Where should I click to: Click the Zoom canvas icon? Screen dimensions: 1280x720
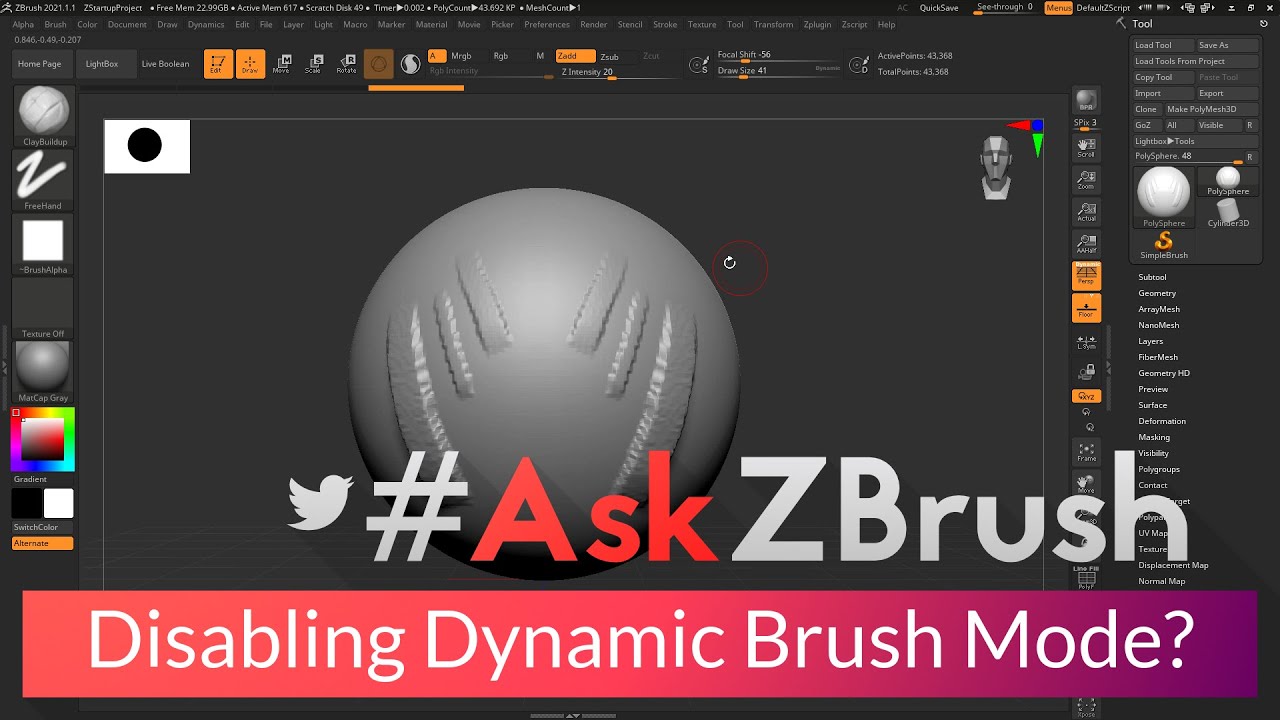pyautogui.click(x=1086, y=180)
